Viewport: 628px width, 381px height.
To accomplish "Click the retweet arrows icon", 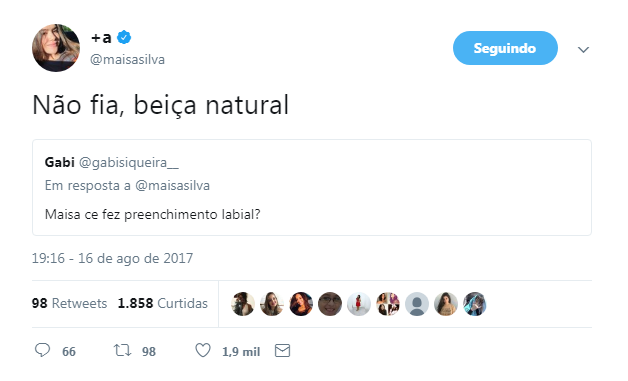I will pos(122,351).
